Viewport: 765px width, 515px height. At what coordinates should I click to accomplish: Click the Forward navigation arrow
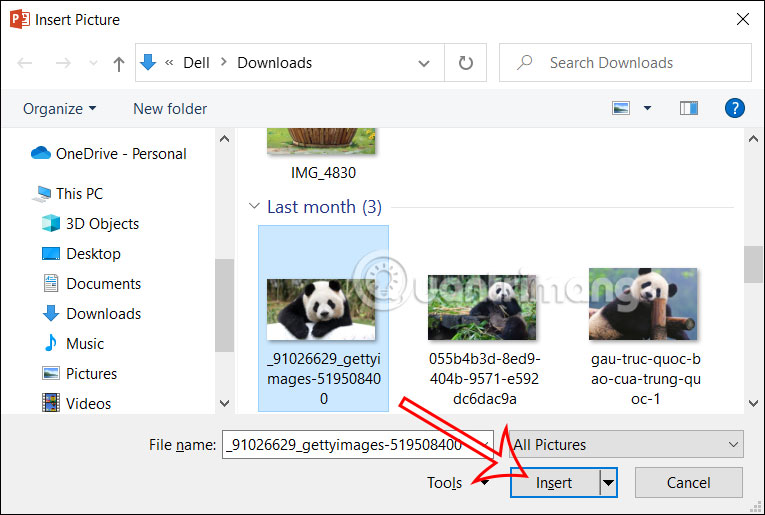coord(63,63)
